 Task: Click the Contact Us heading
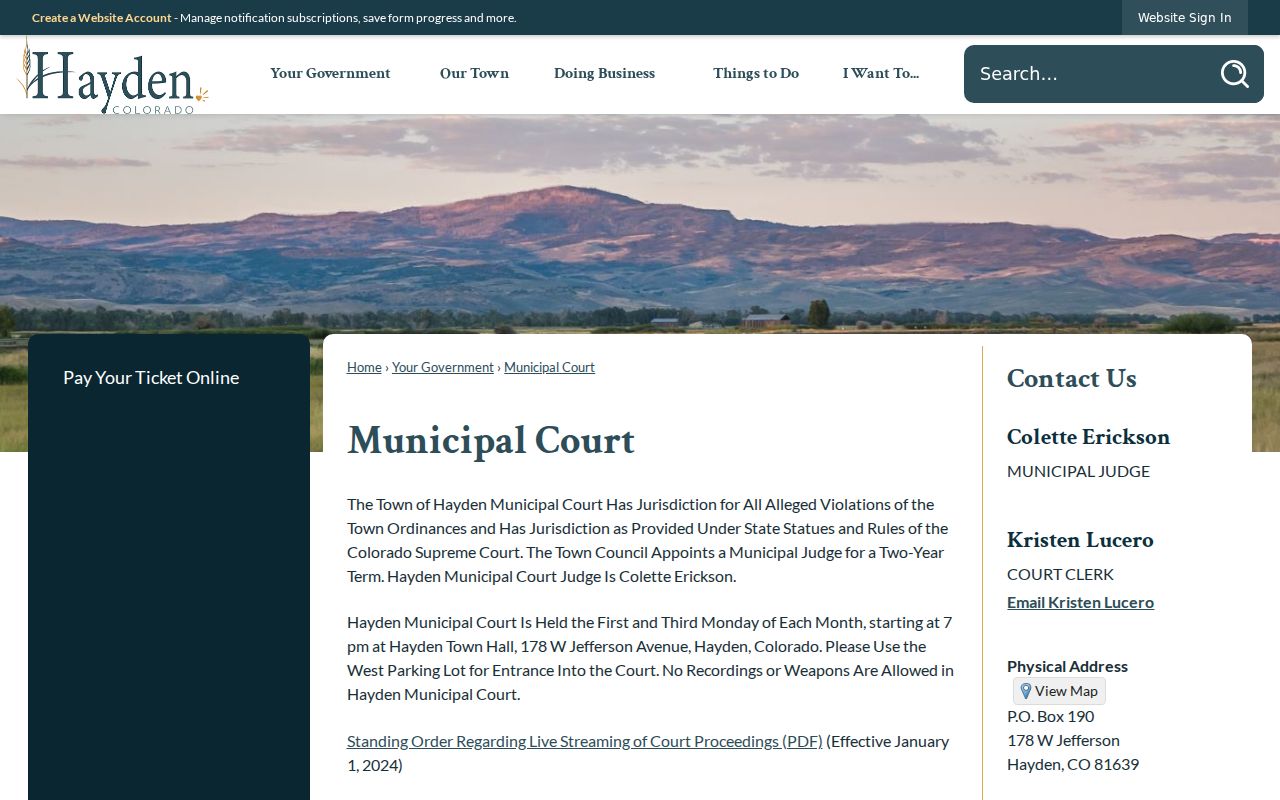tap(1072, 378)
